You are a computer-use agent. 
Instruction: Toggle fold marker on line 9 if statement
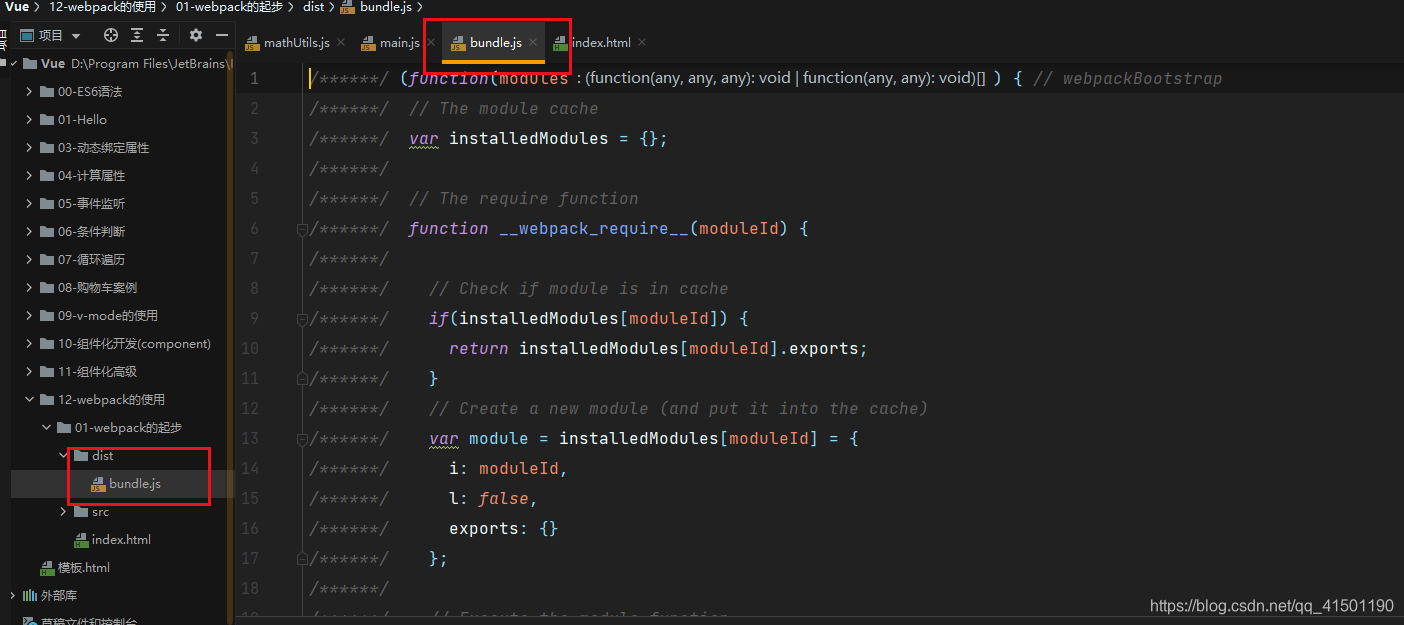coord(301,319)
